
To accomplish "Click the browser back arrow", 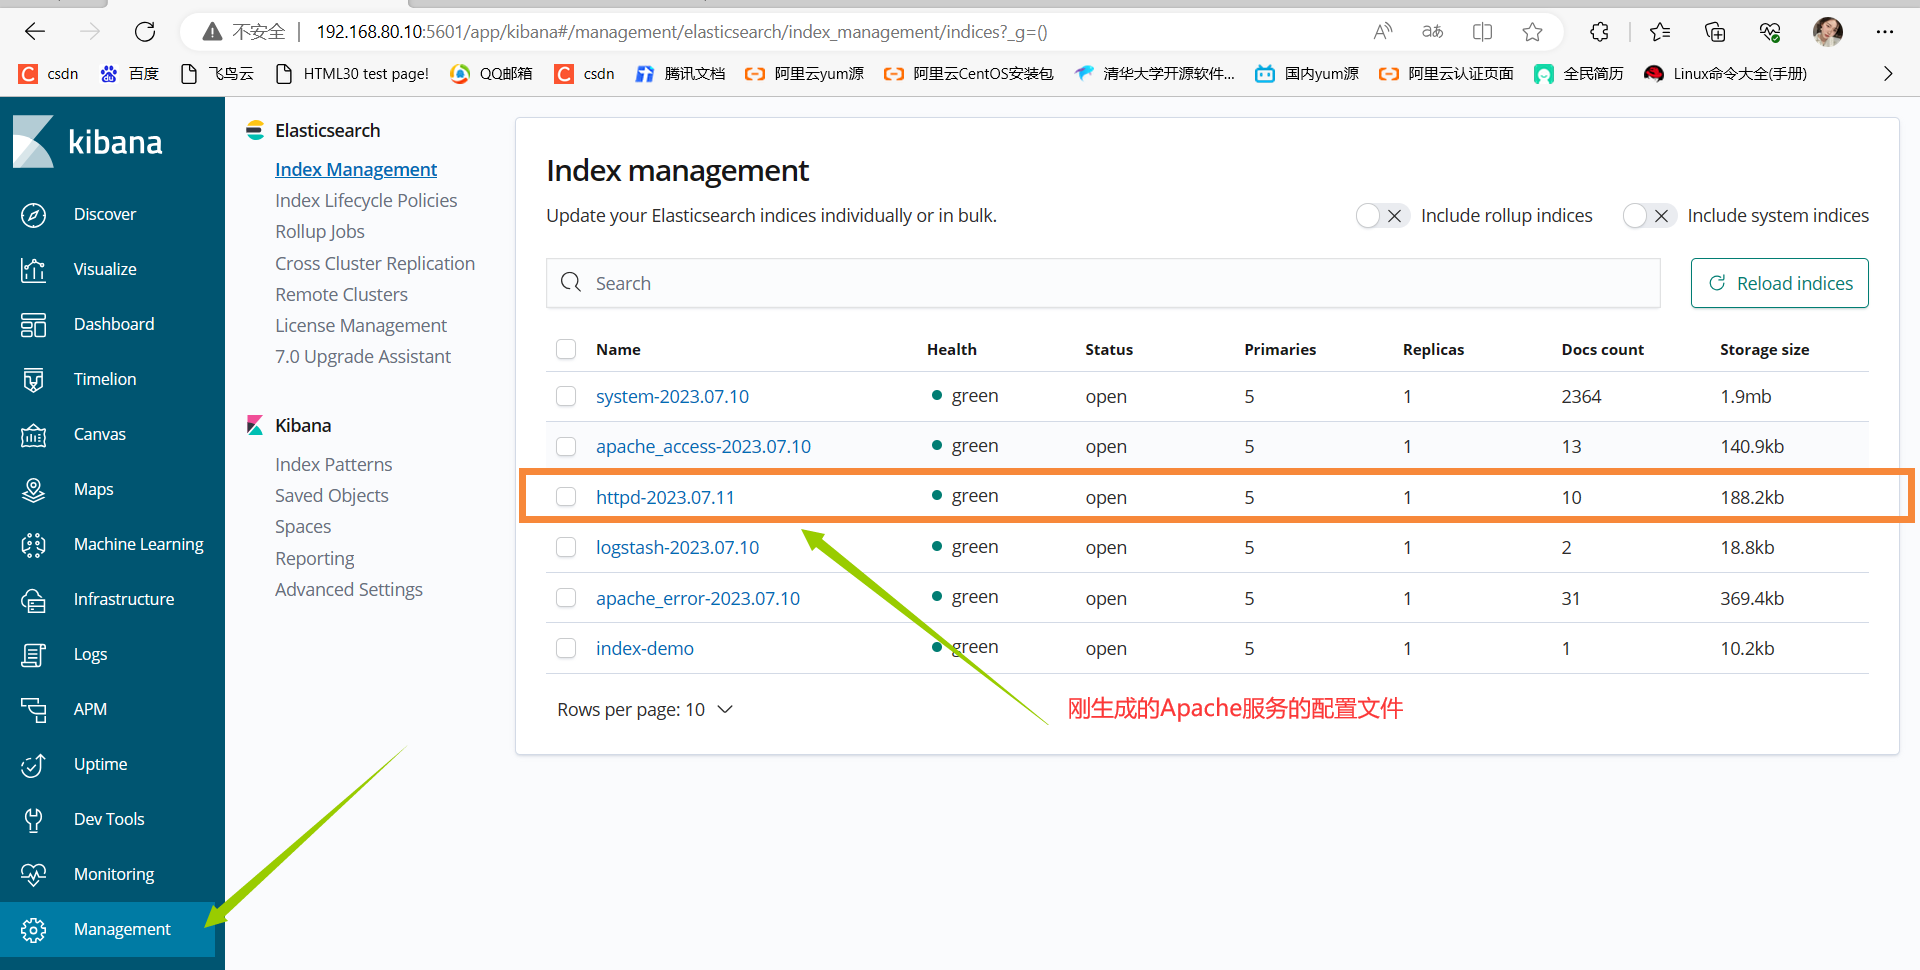I will click(35, 32).
